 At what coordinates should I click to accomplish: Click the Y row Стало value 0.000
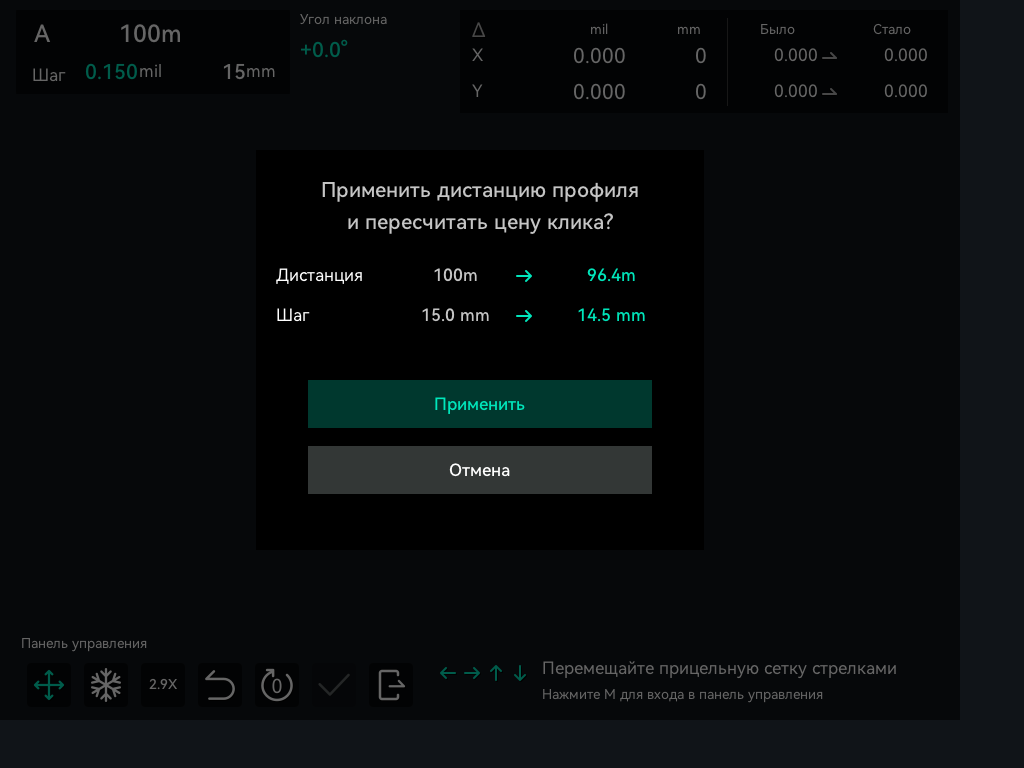906,91
